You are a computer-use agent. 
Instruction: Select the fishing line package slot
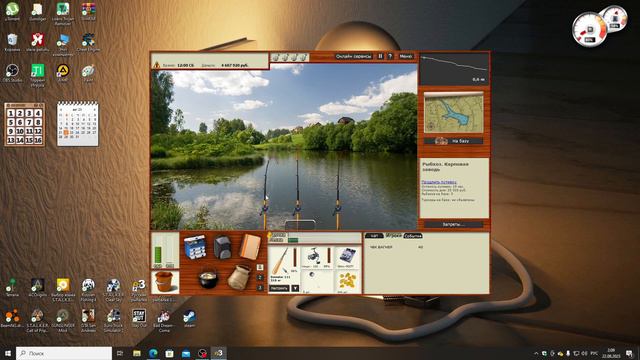tap(347, 257)
